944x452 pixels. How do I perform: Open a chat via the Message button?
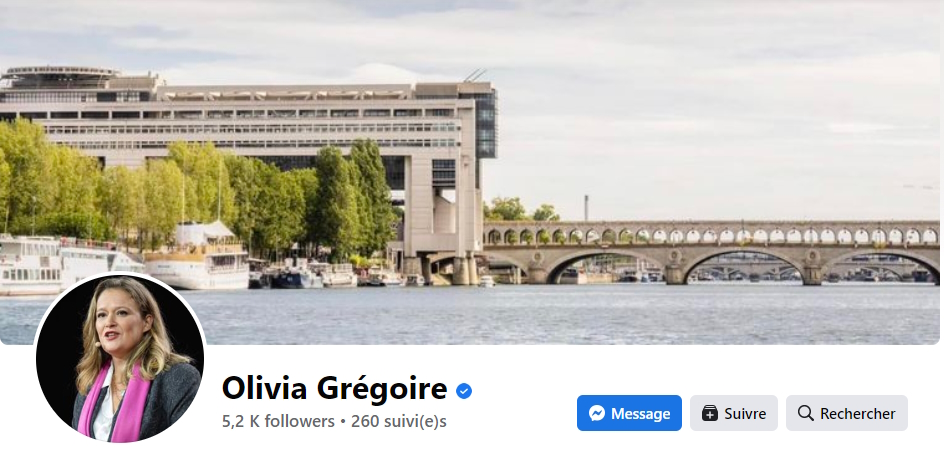[x=629, y=413]
